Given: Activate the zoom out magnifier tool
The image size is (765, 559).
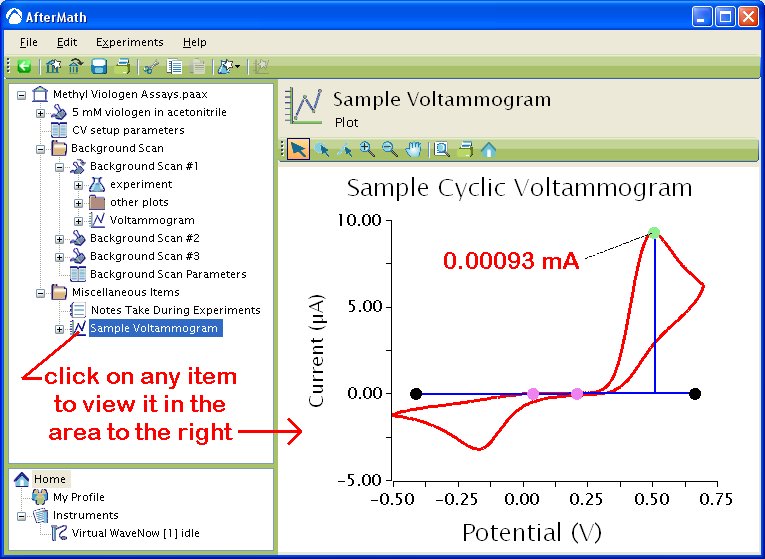Looking at the screenshot, I should pyautogui.click(x=390, y=149).
